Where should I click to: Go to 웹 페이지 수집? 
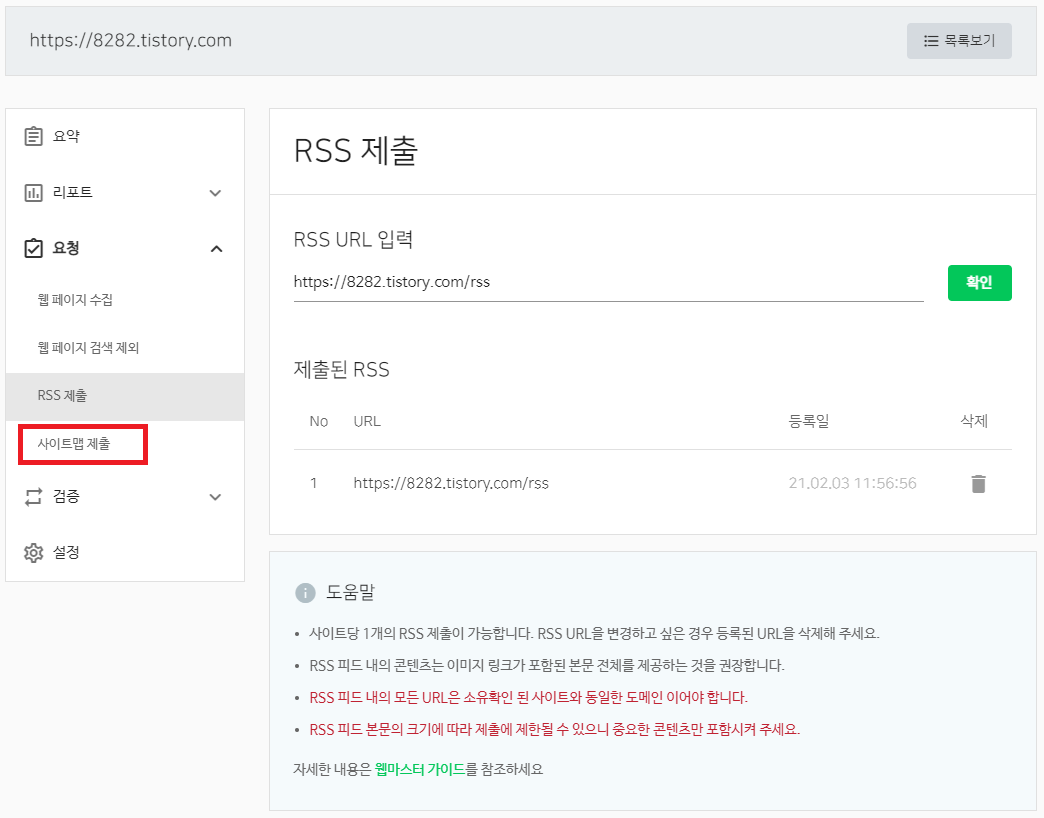click(x=75, y=300)
